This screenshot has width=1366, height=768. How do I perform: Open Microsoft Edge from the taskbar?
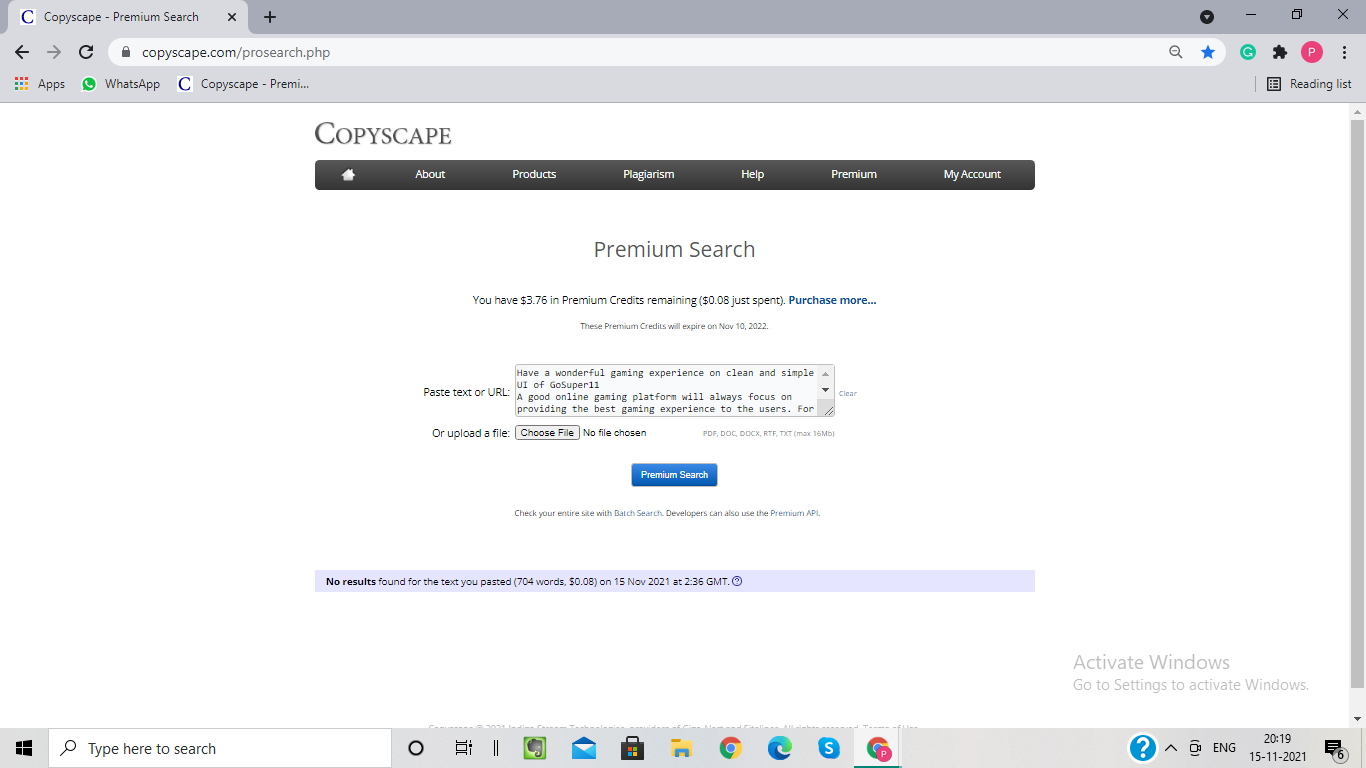point(780,748)
